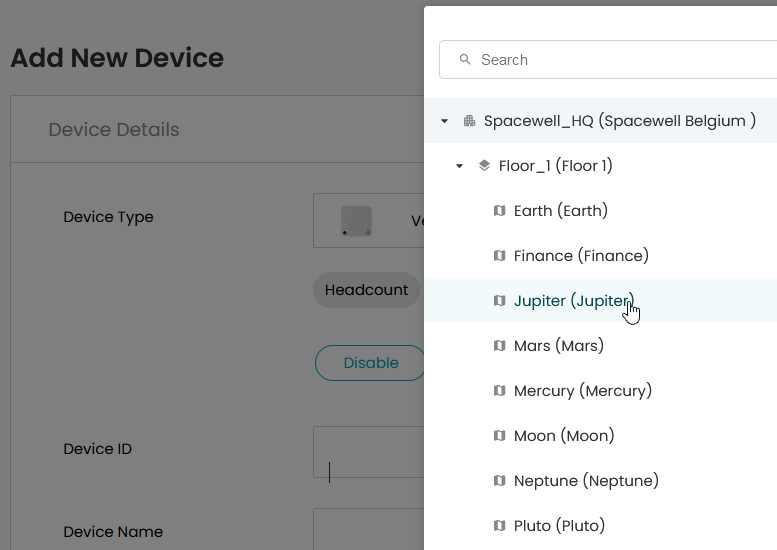This screenshot has width=777, height=550.
Task: Click the Jupiter room map icon
Action: pyautogui.click(x=500, y=301)
